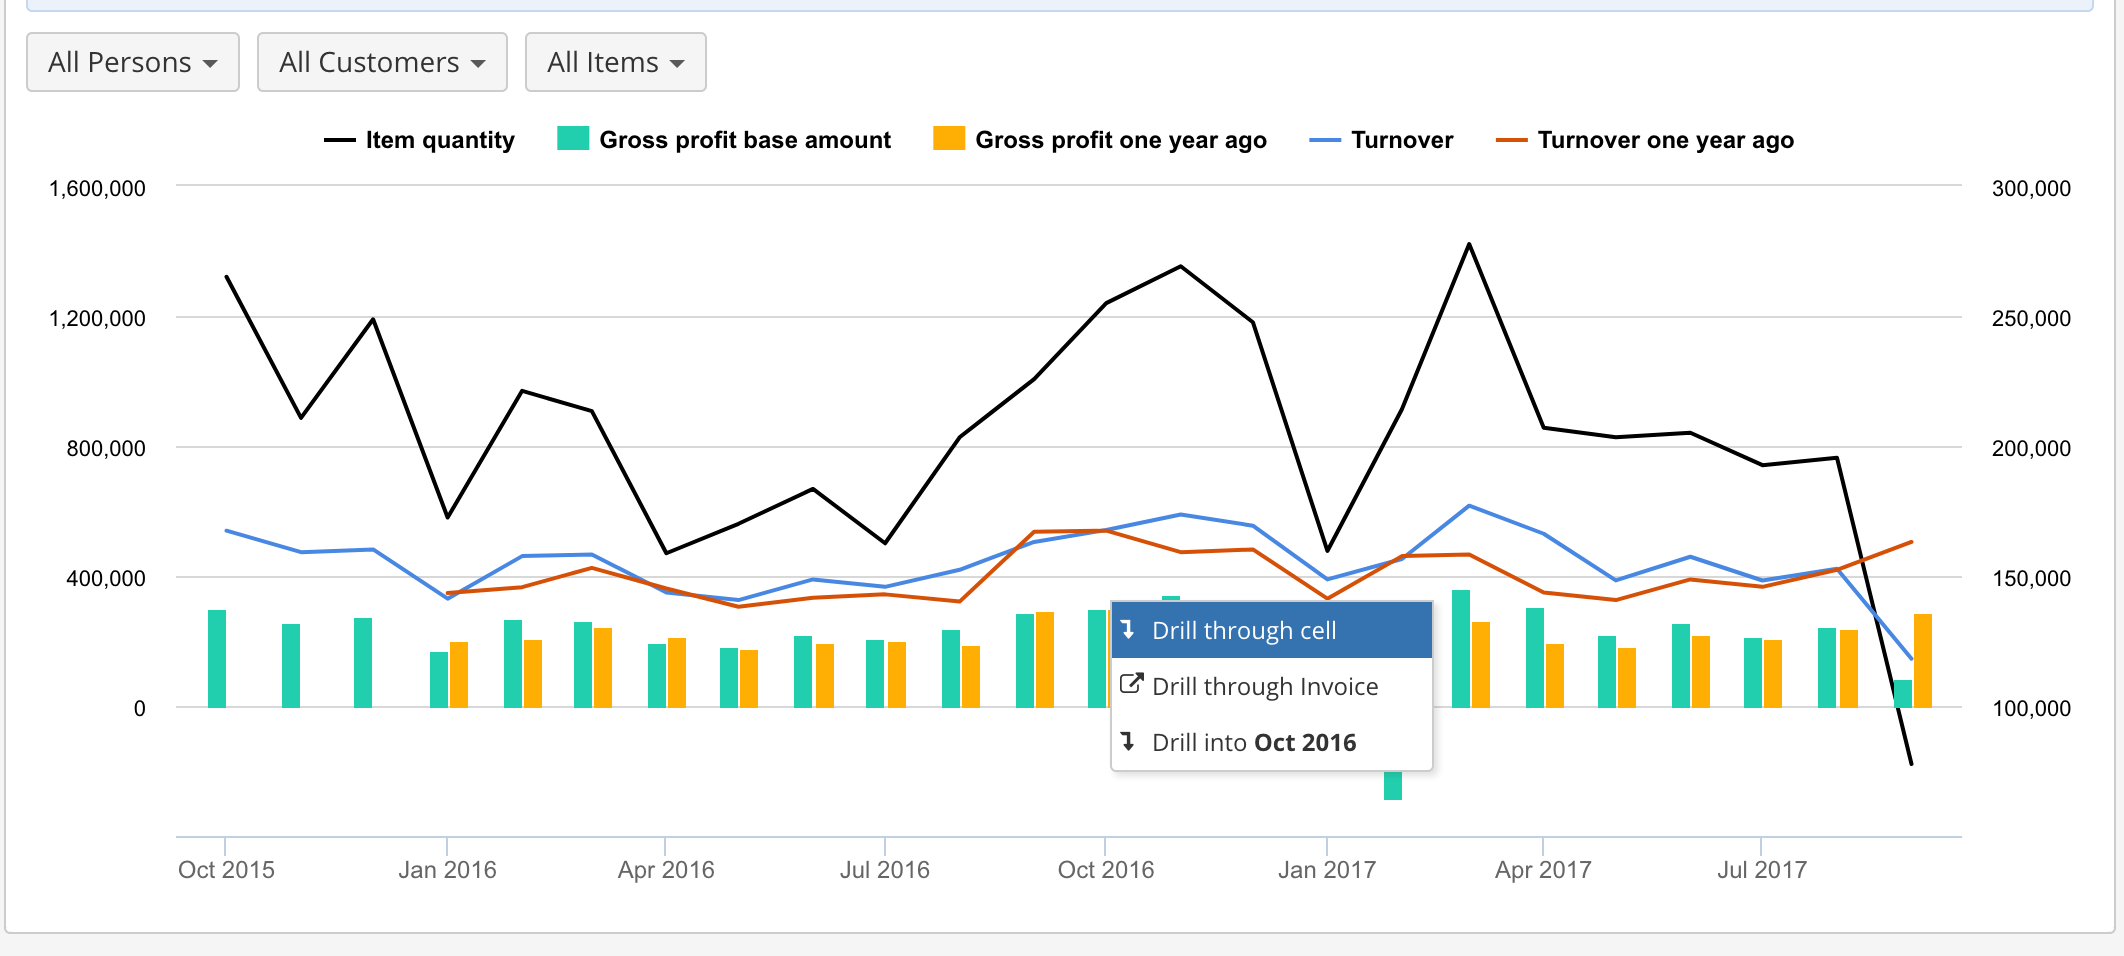
Task: Click the Turnover legend label text
Action: (x=1401, y=140)
